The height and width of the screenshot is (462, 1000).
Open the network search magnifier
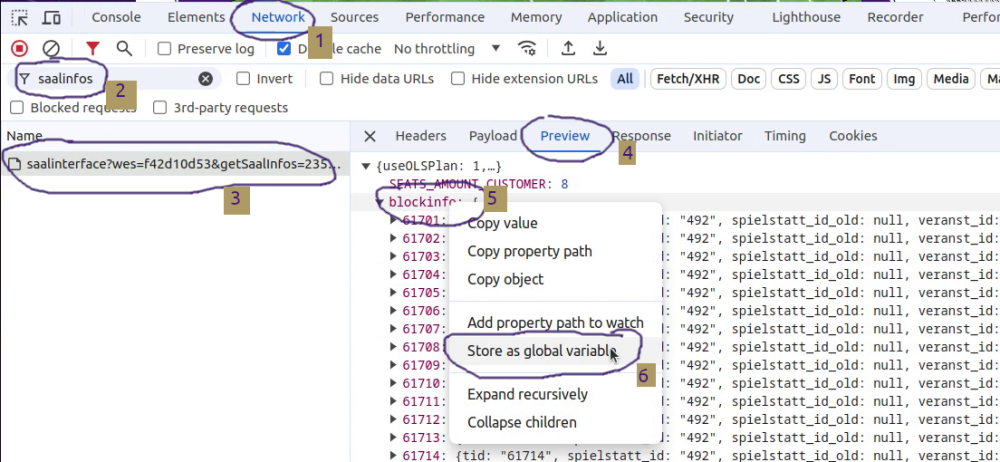coord(124,48)
